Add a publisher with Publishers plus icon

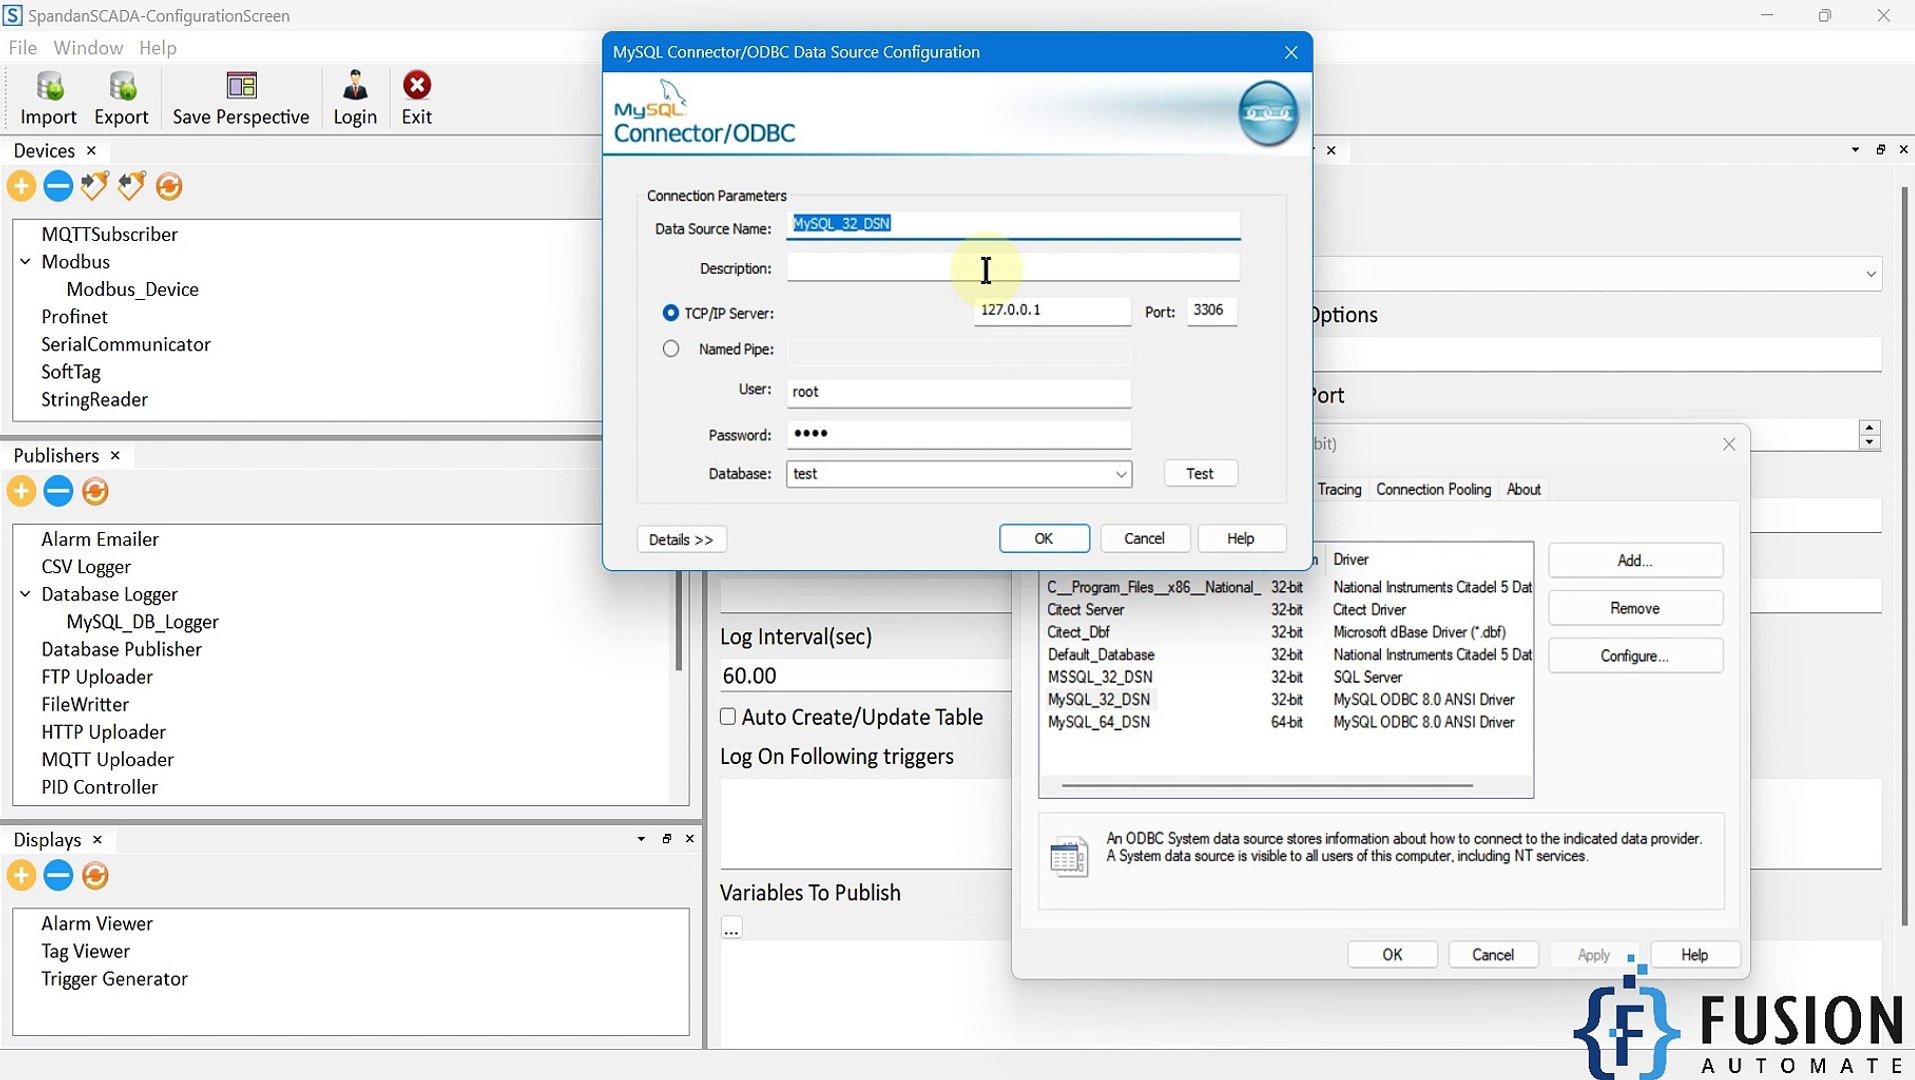tap(21, 491)
